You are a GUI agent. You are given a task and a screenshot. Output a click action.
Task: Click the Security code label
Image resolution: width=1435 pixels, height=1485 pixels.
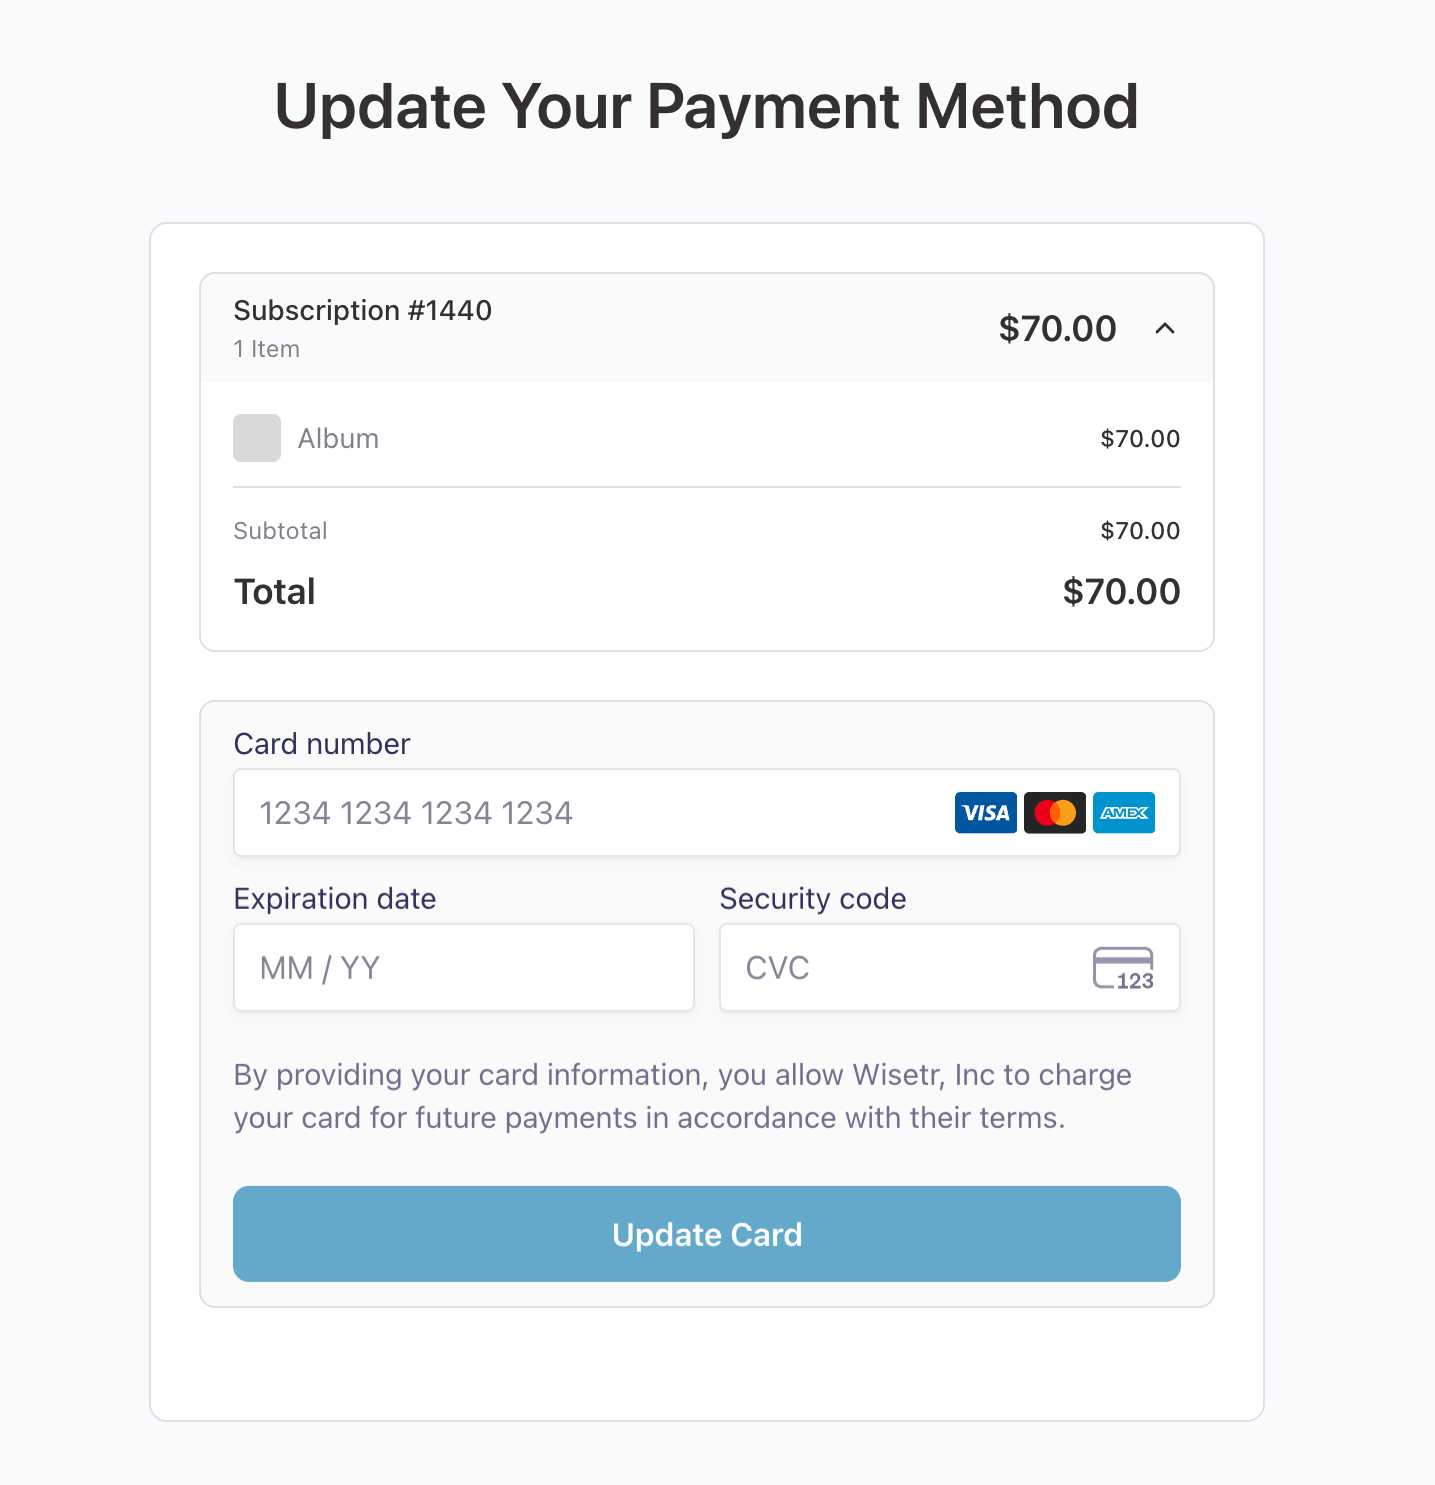pyautogui.click(x=813, y=899)
